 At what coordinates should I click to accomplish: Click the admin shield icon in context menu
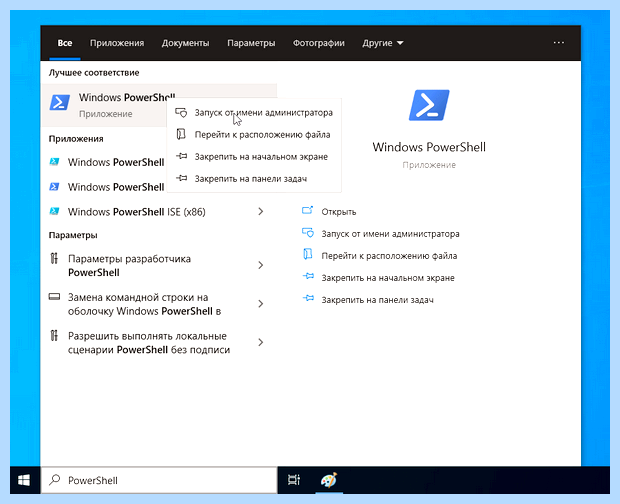pos(181,113)
